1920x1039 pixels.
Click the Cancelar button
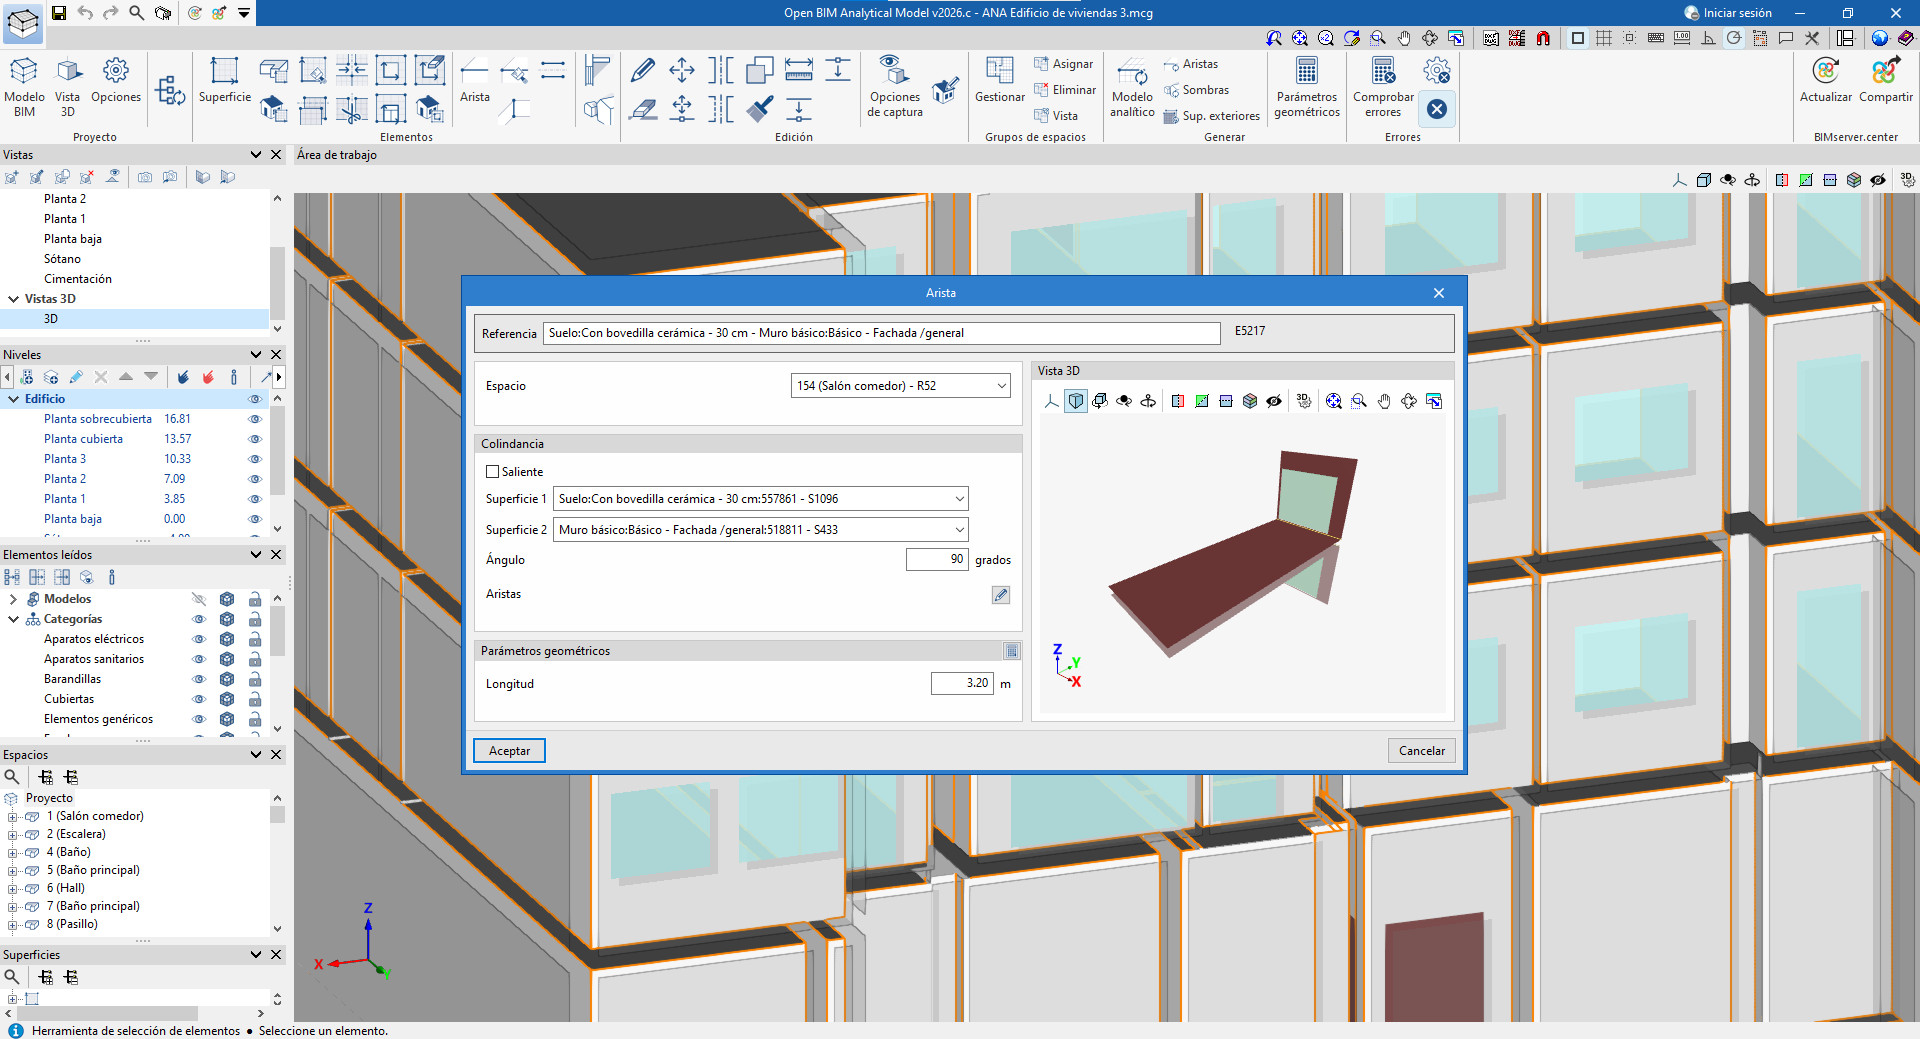click(x=1421, y=751)
